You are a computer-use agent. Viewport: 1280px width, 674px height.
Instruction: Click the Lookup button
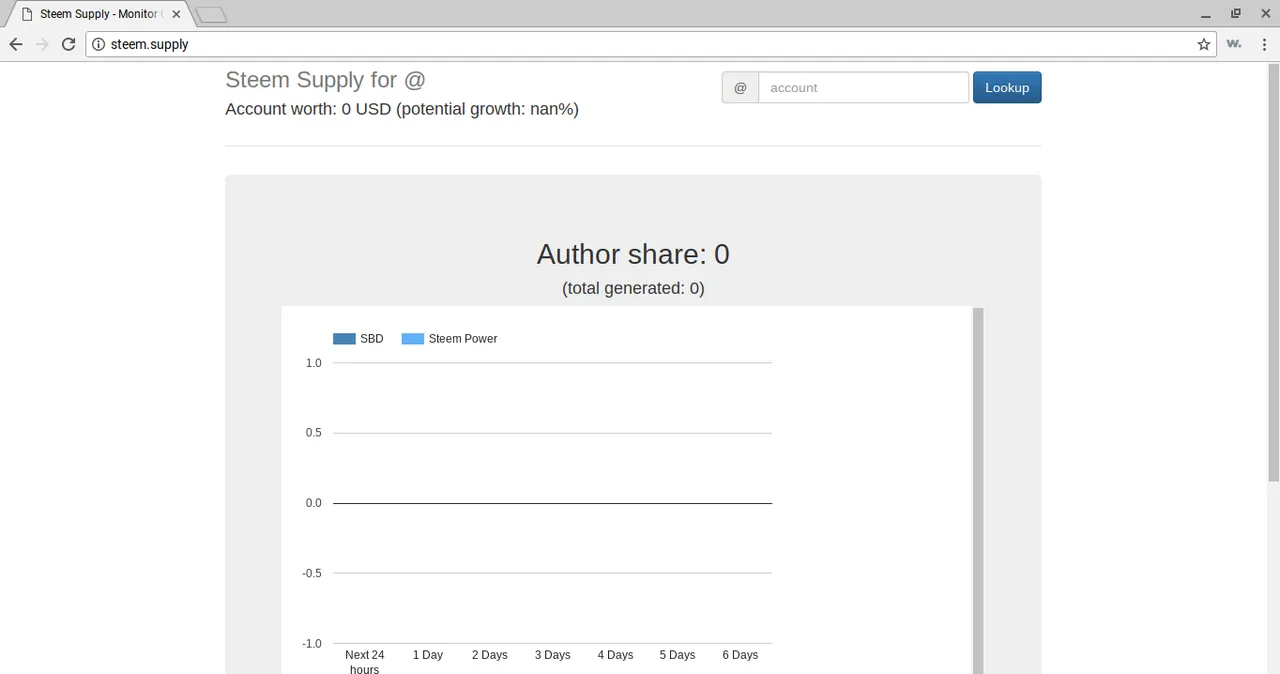pos(1007,88)
